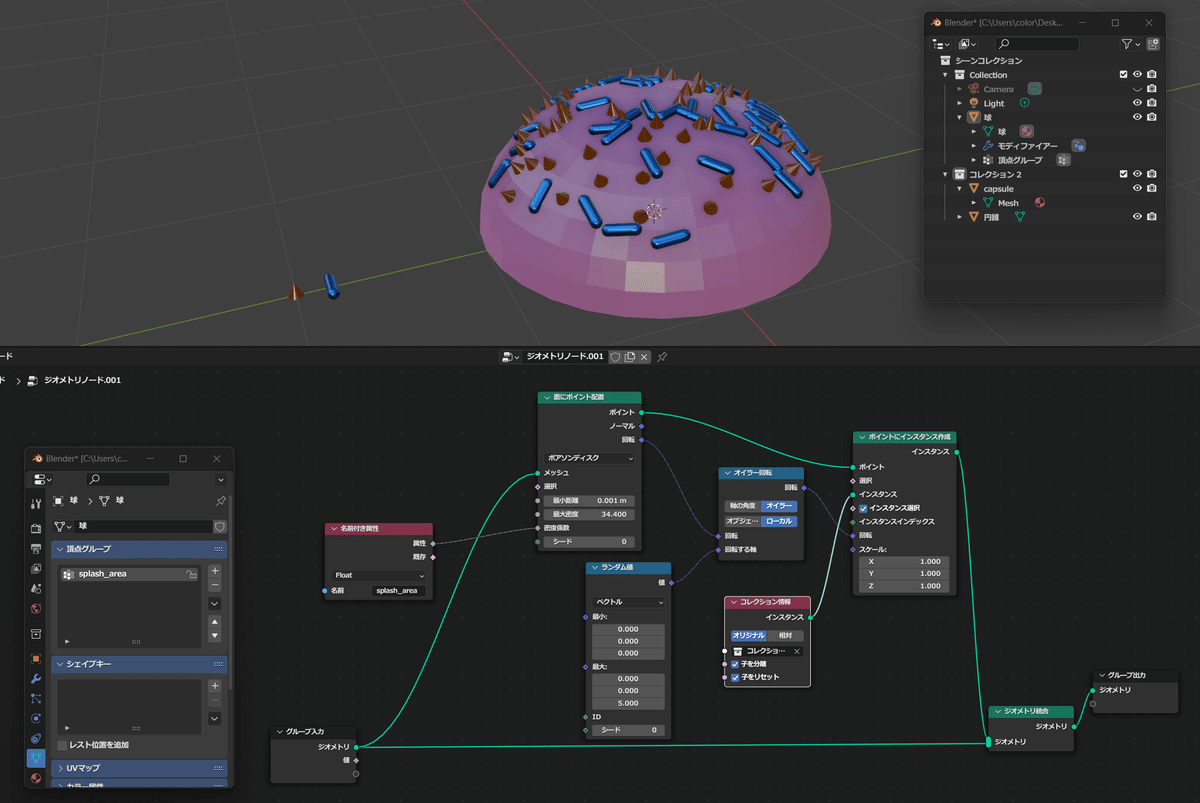Collapse the 頂点グループ panel
The height and width of the screenshot is (803, 1200).
139,549
